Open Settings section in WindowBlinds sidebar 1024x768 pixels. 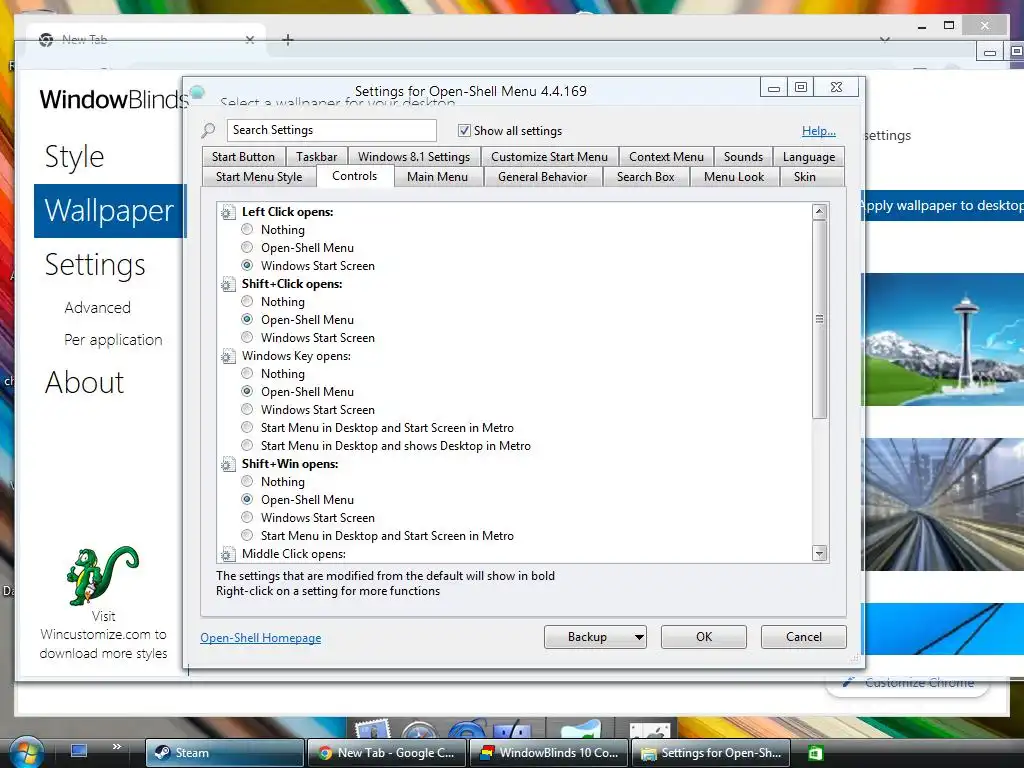click(95, 264)
